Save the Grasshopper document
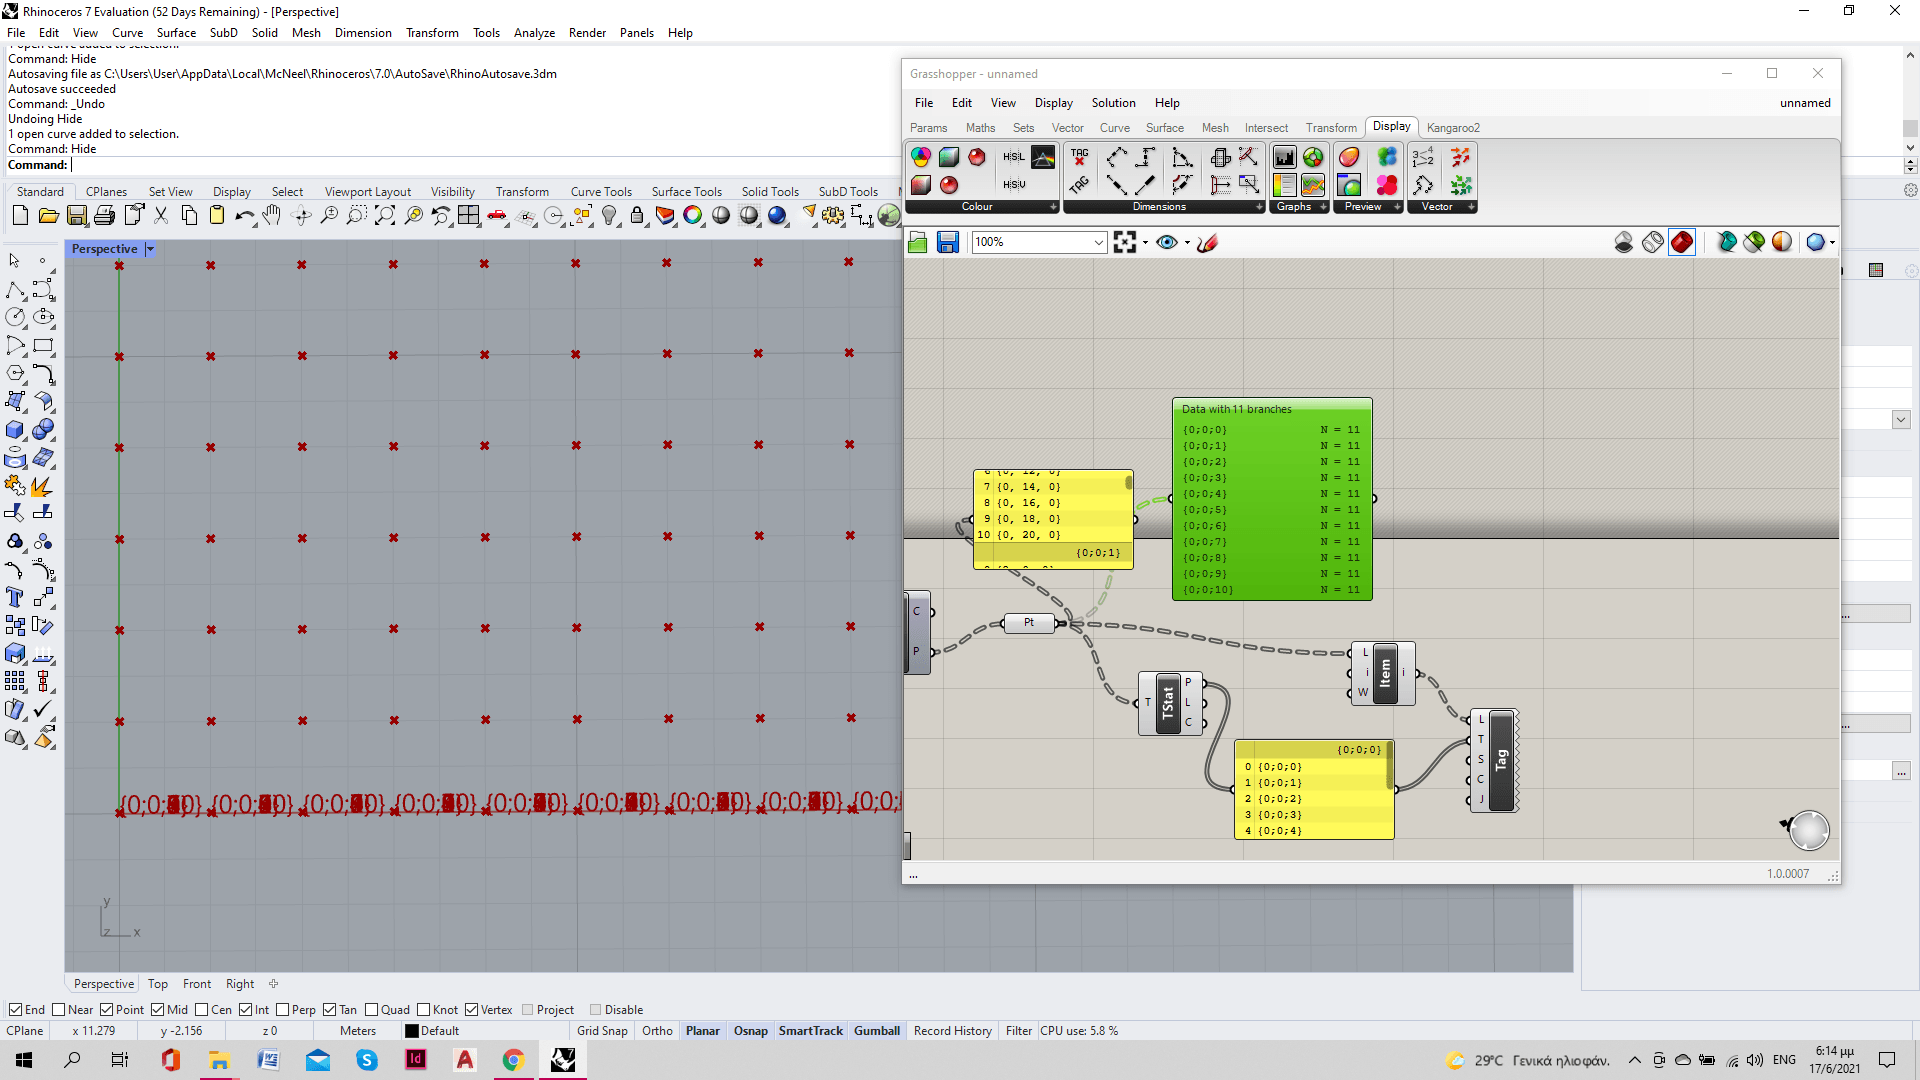Screen dimensions: 1920x1080 [948, 242]
